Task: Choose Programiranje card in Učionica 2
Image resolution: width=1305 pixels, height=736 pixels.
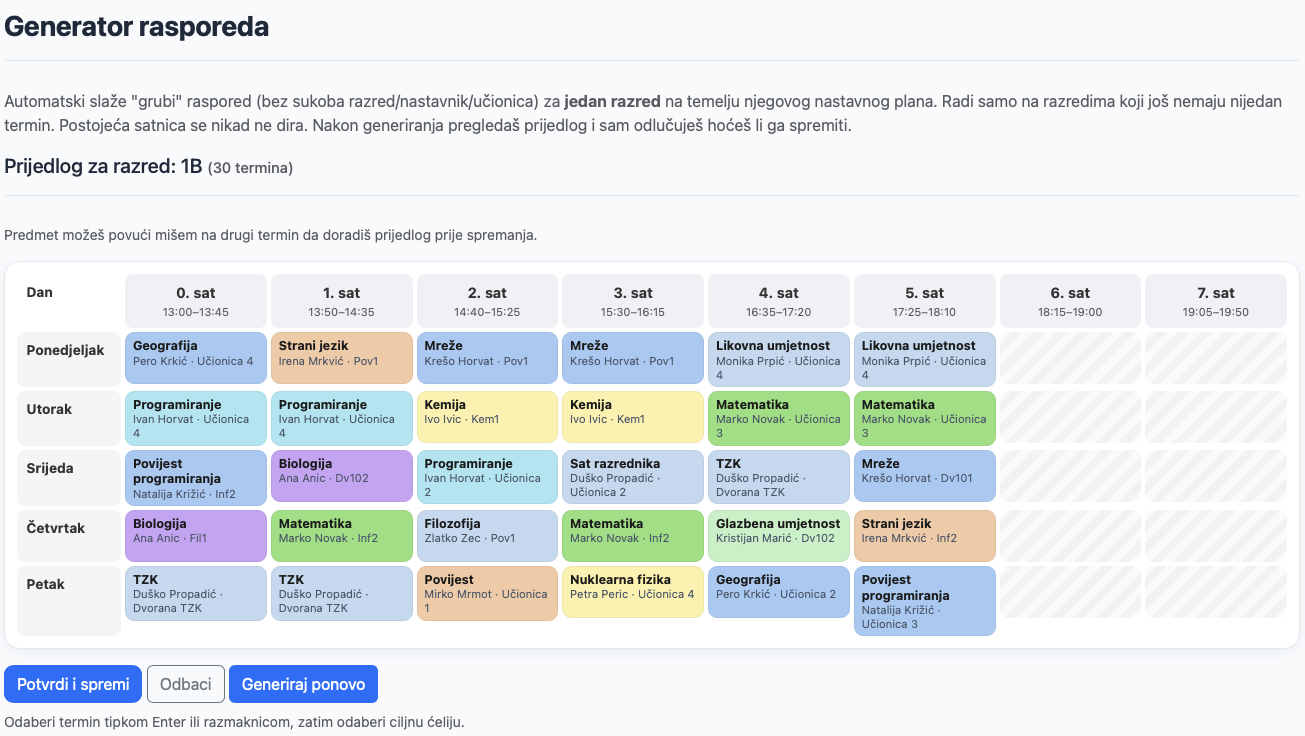Action: click(488, 476)
